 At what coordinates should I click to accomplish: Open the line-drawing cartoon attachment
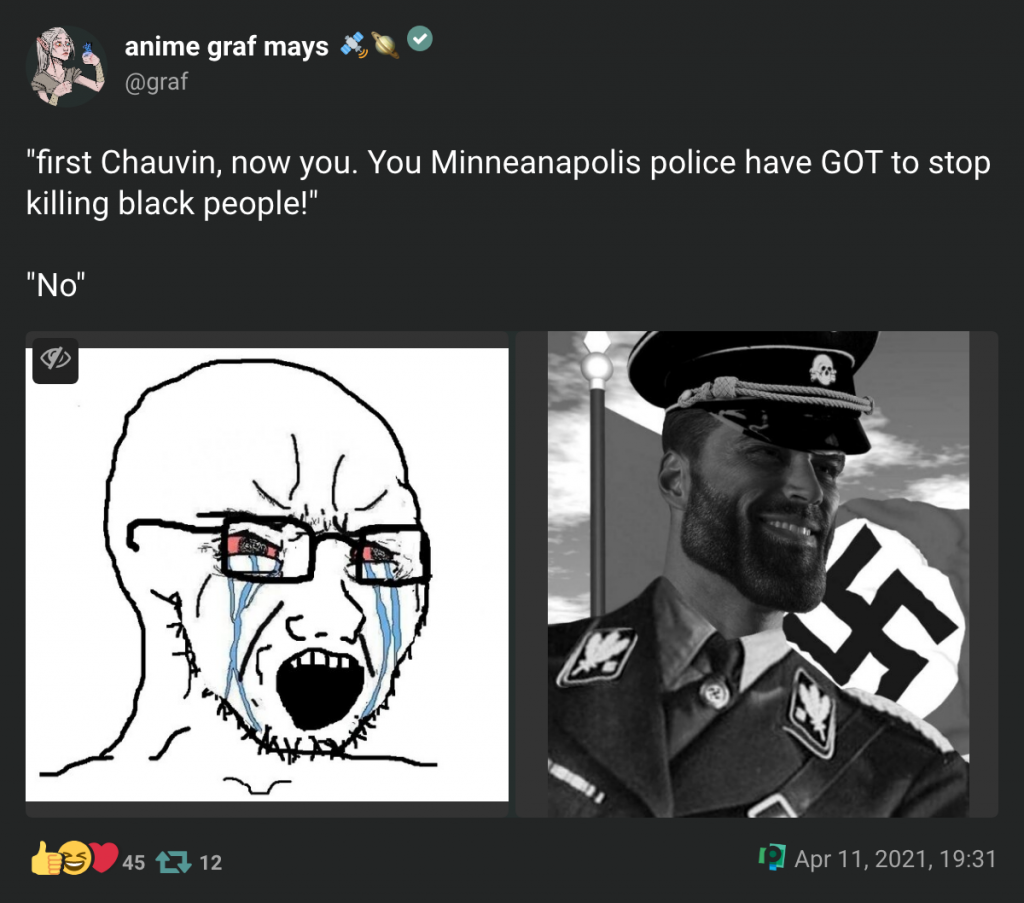tap(267, 574)
